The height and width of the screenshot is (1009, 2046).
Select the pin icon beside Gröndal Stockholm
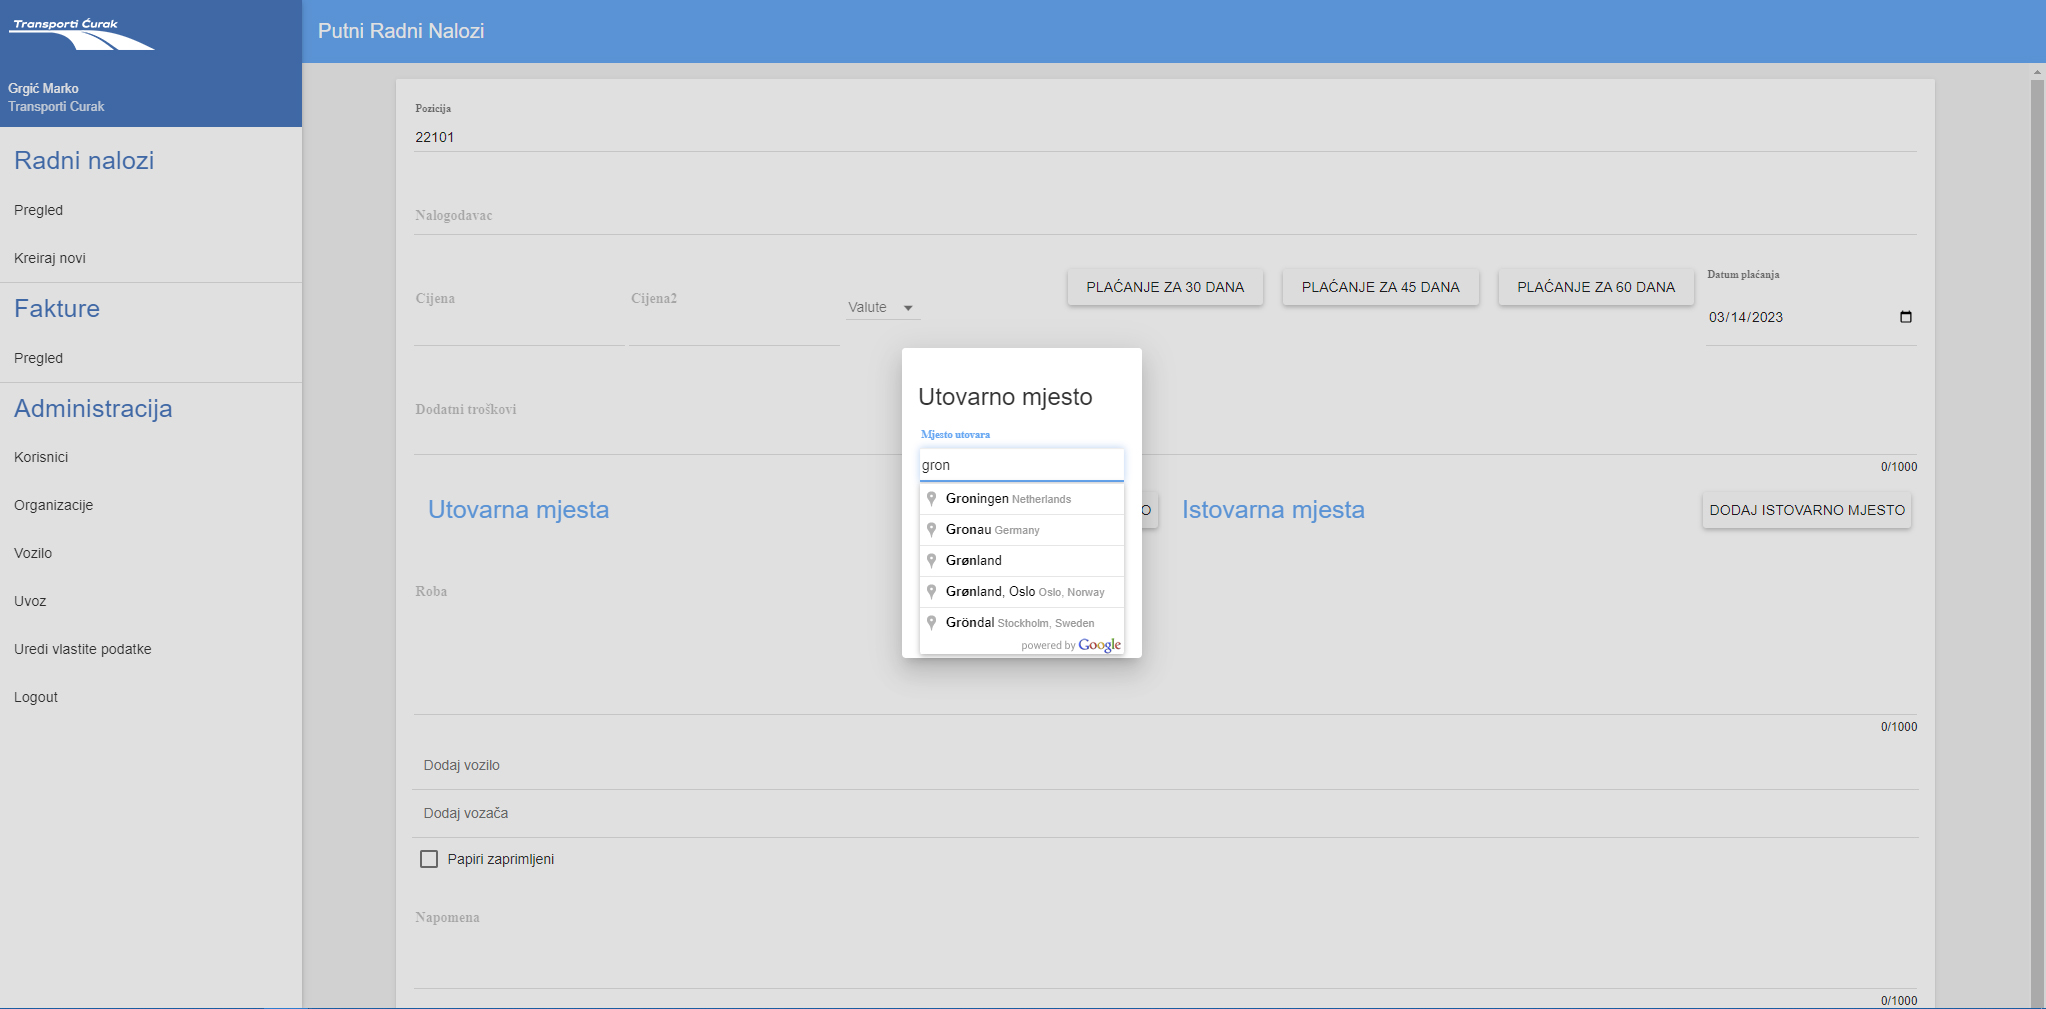(932, 622)
